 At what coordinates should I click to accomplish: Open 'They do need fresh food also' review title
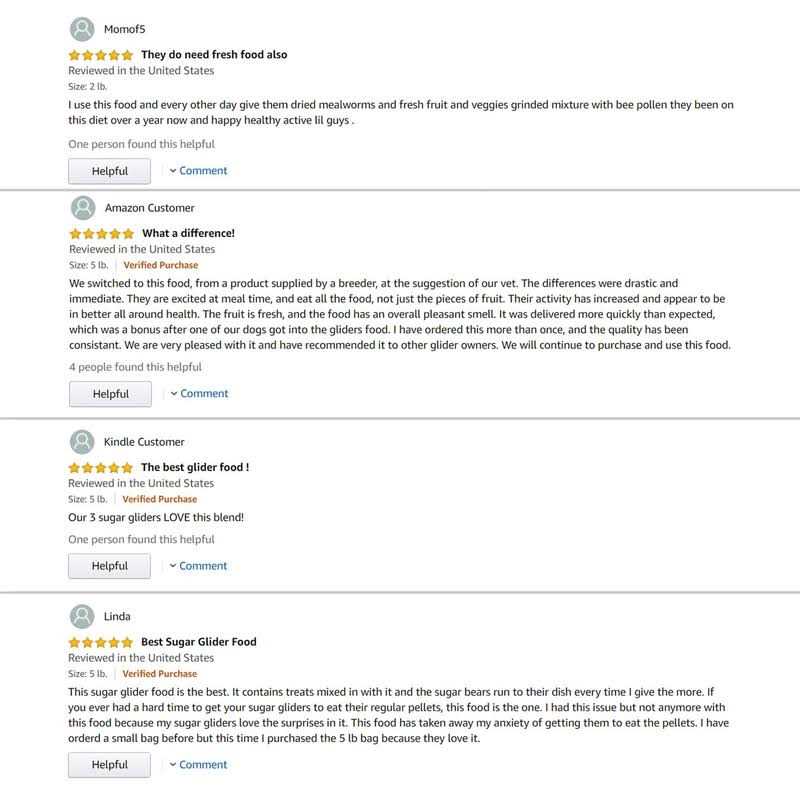tap(214, 55)
